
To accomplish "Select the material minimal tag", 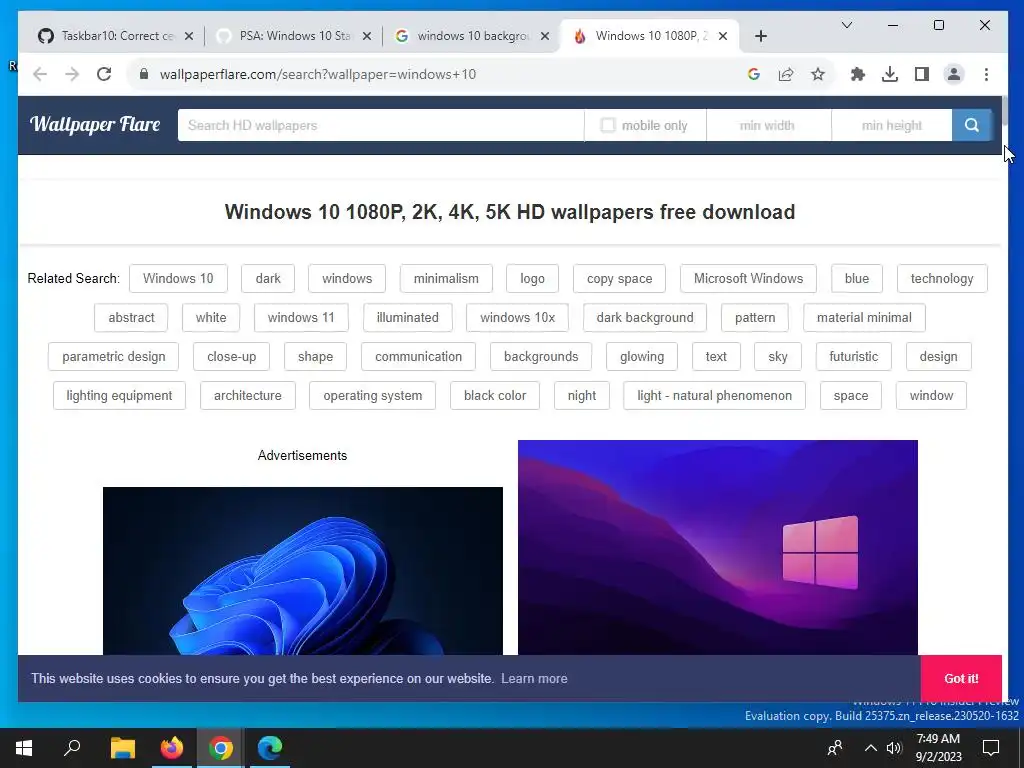I will [x=864, y=317].
